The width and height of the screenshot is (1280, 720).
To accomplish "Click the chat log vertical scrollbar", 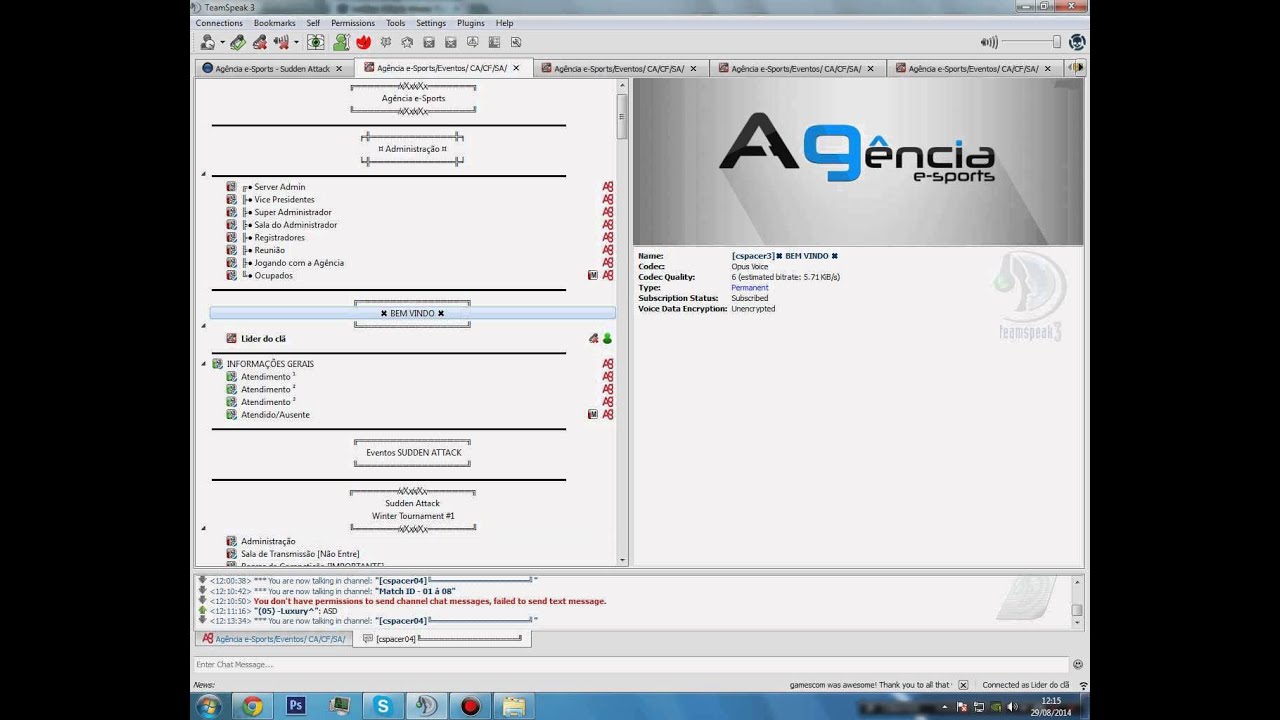I will point(1077,602).
